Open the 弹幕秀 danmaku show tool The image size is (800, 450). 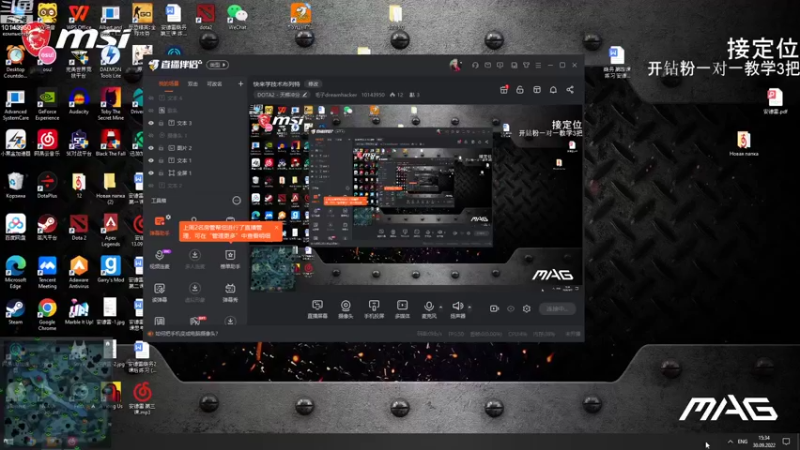[x=230, y=293]
